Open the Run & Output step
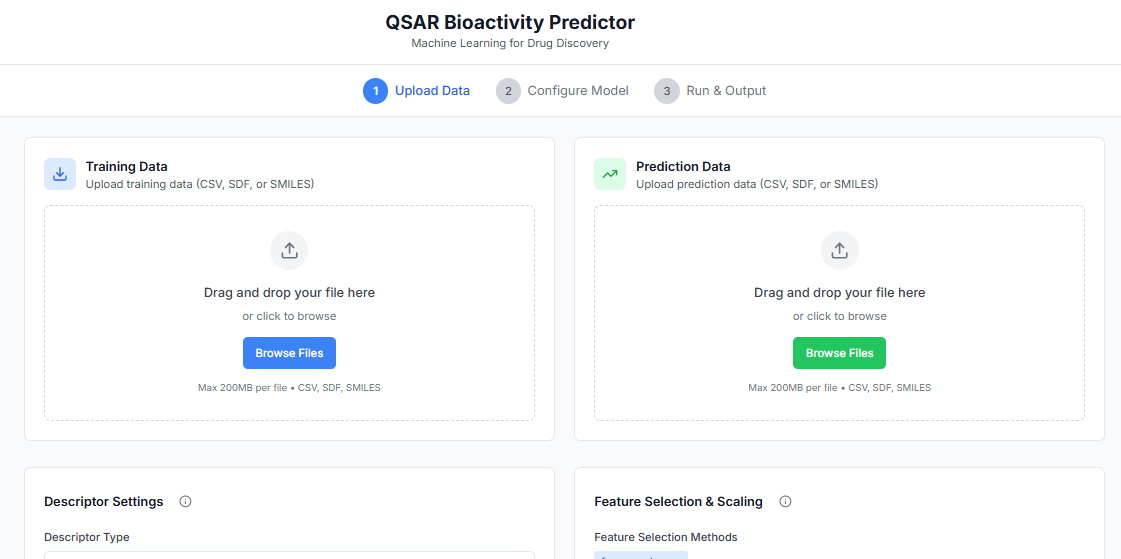The width and height of the screenshot is (1121, 559). point(726,91)
